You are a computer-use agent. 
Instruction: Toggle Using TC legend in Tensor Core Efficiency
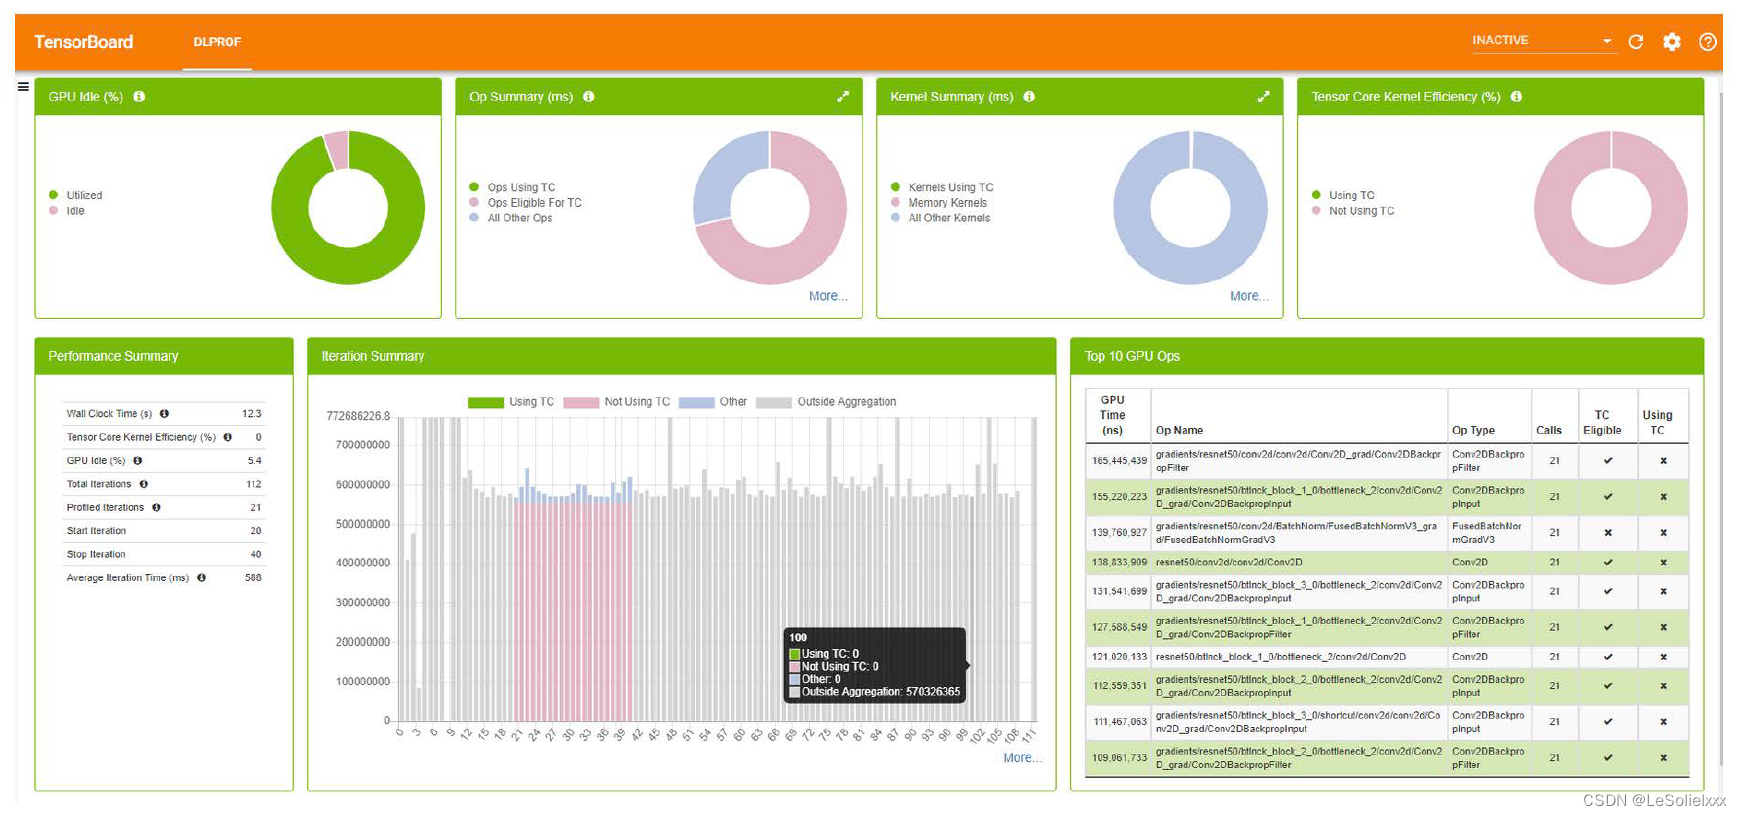(1343, 196)
